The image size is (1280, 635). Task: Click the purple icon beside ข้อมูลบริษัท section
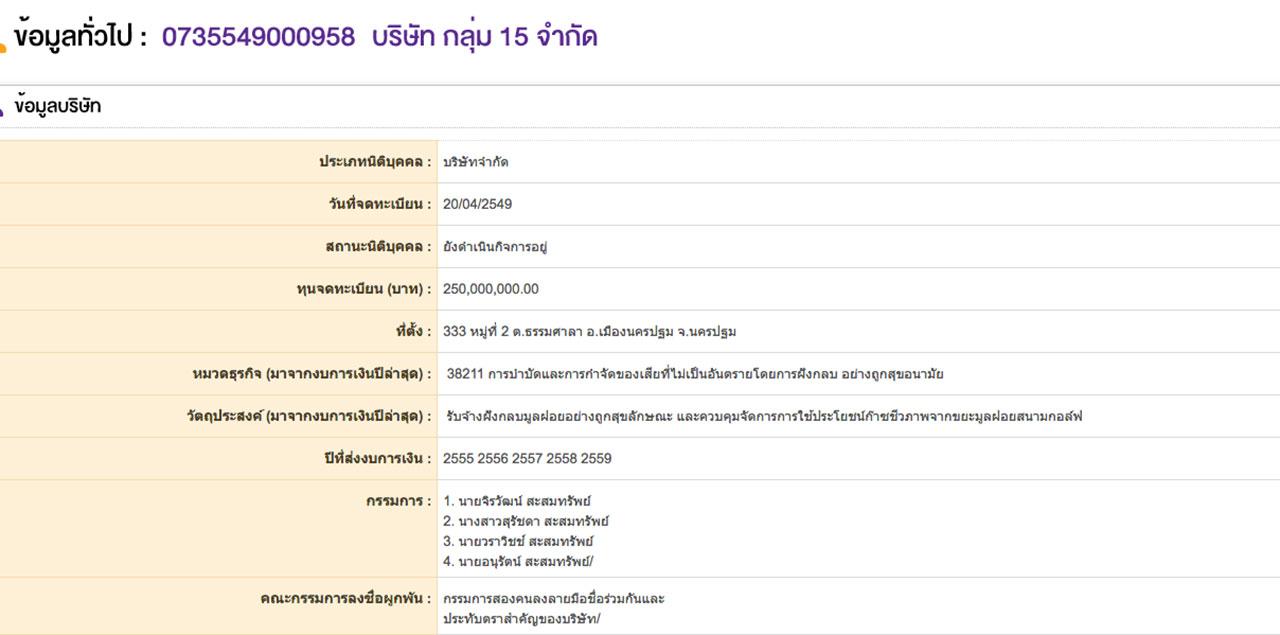[2, 109]
